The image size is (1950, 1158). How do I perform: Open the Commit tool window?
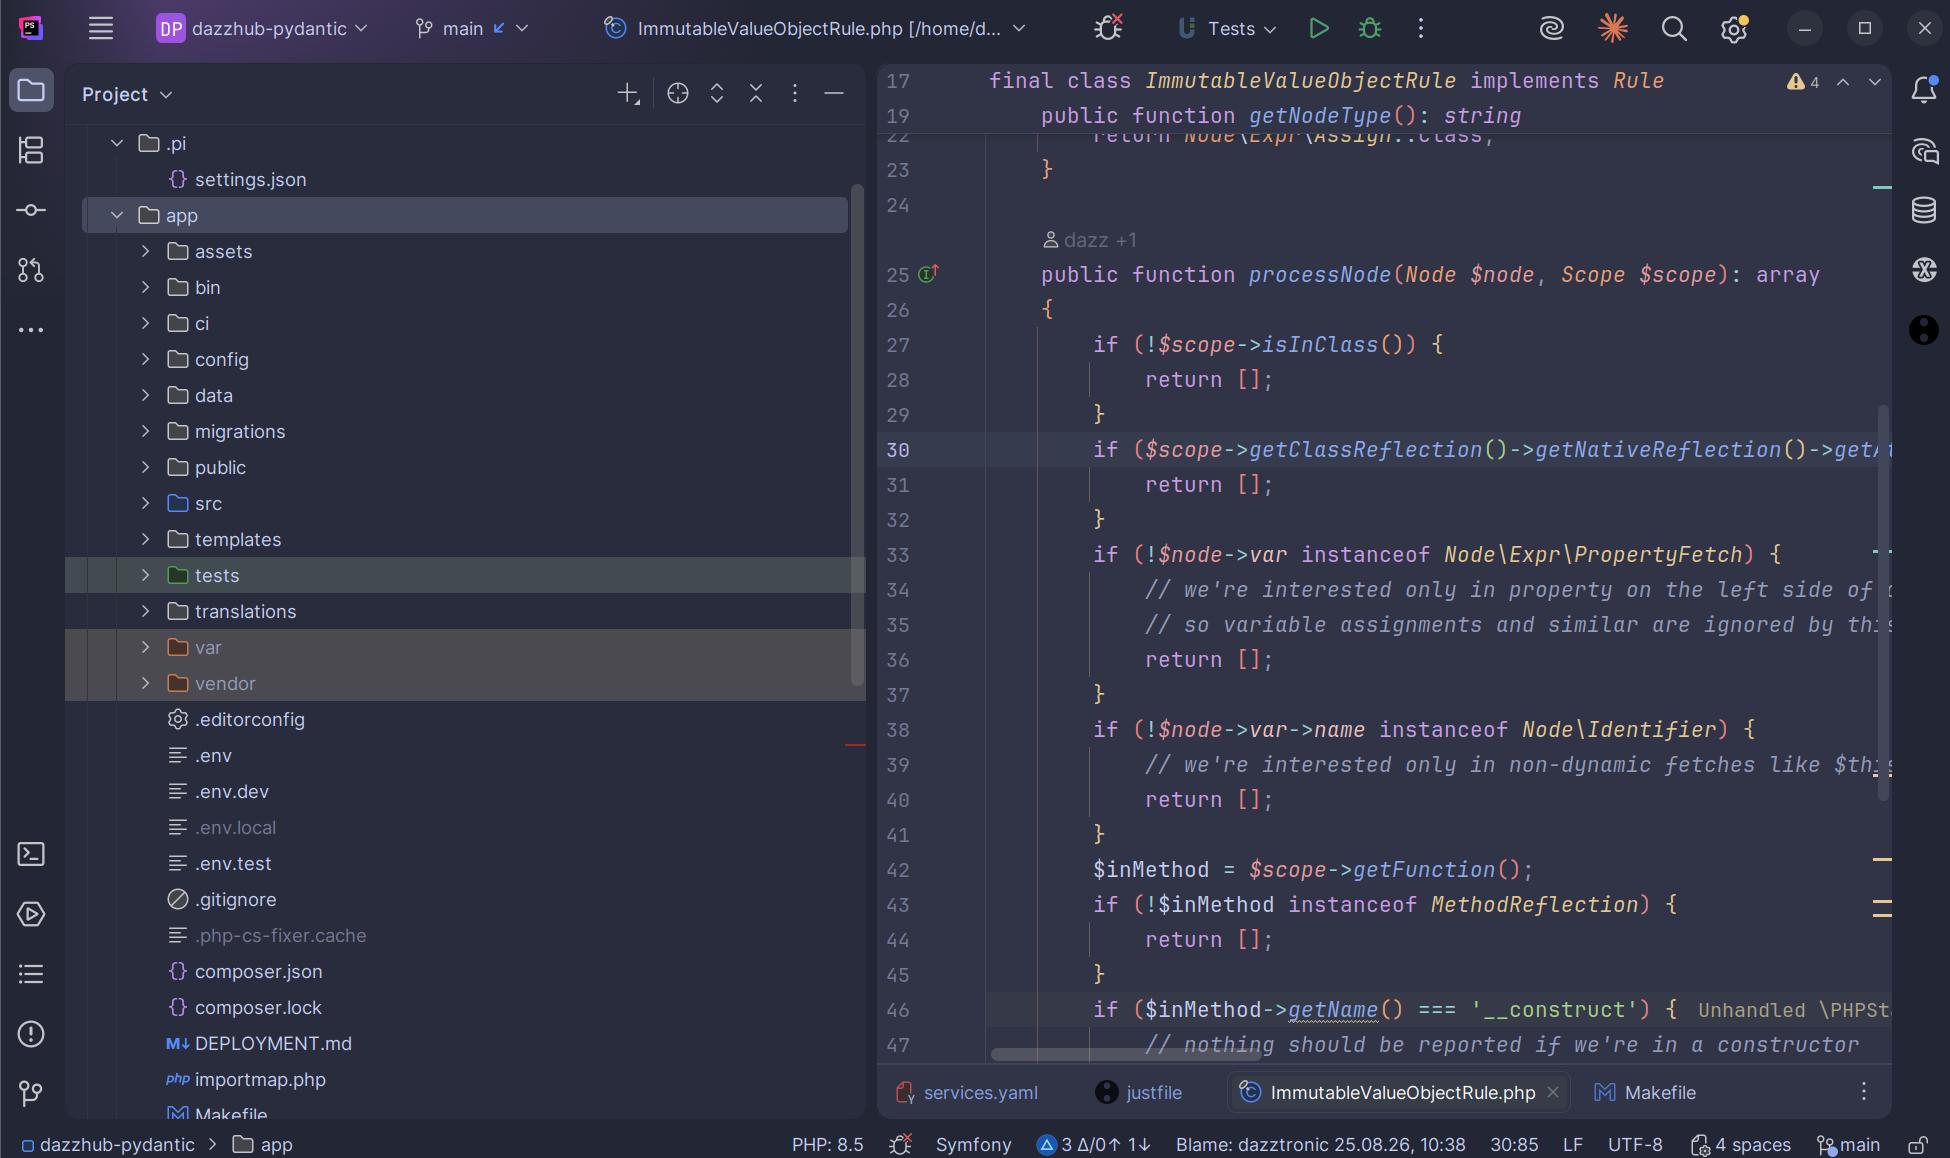tap(31, 210)
